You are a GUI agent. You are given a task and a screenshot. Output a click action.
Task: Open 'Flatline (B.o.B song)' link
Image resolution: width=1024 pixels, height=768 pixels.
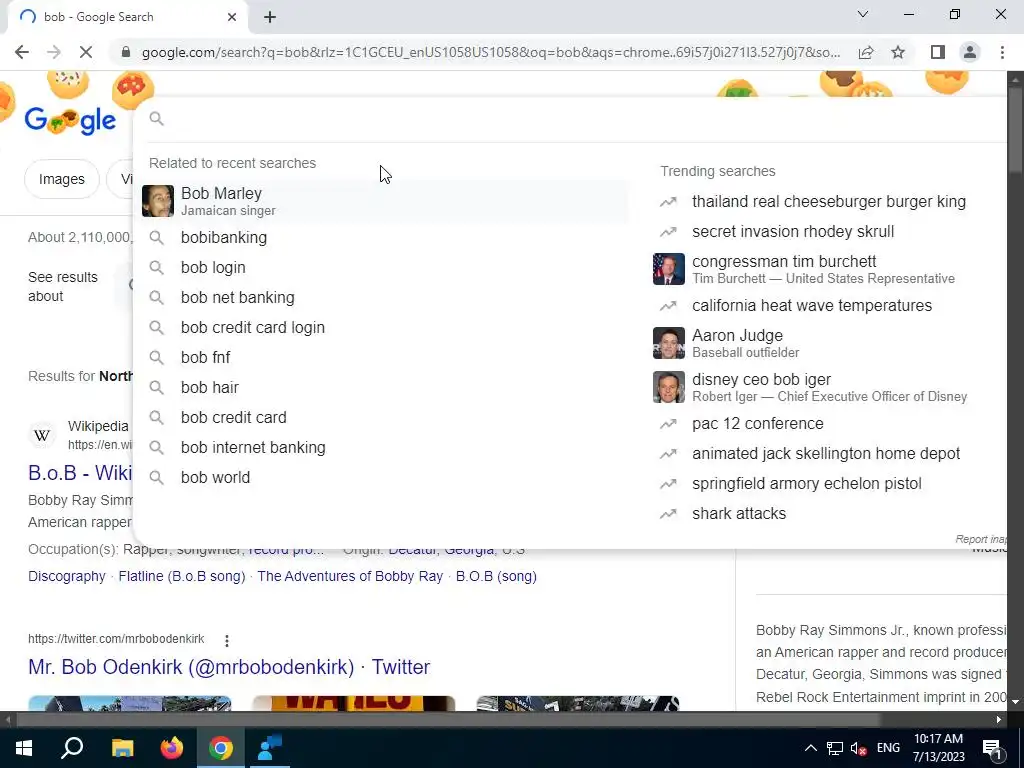182,577
